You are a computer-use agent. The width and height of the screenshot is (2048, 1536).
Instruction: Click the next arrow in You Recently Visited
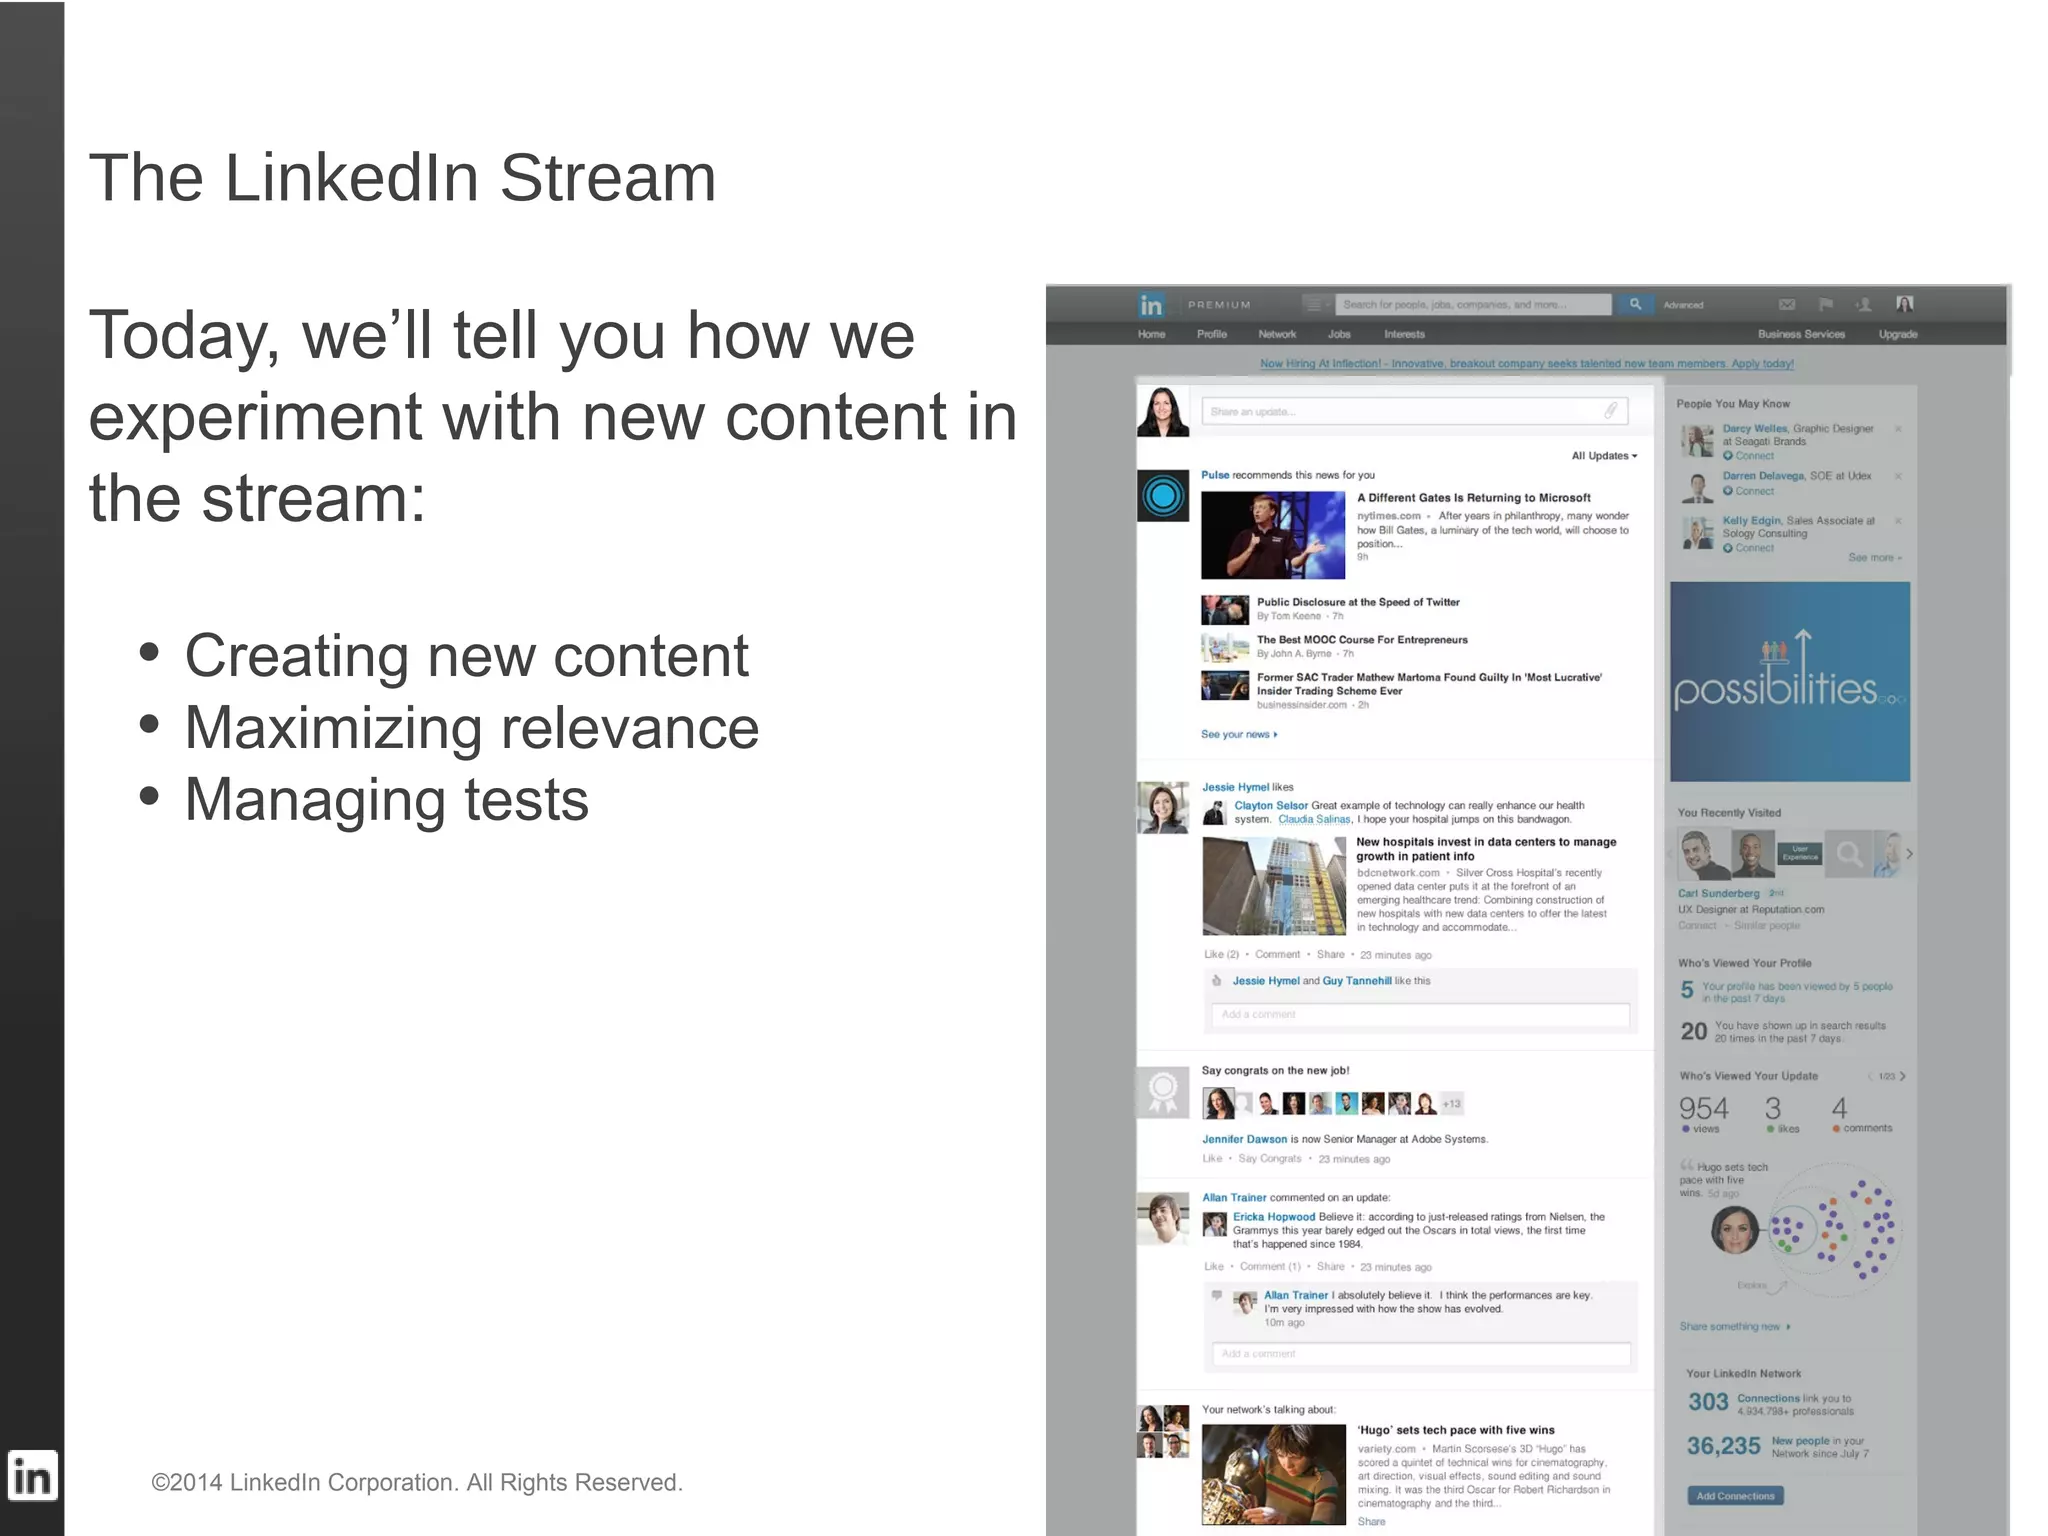pyautogui.click(x=1908, y=854)
